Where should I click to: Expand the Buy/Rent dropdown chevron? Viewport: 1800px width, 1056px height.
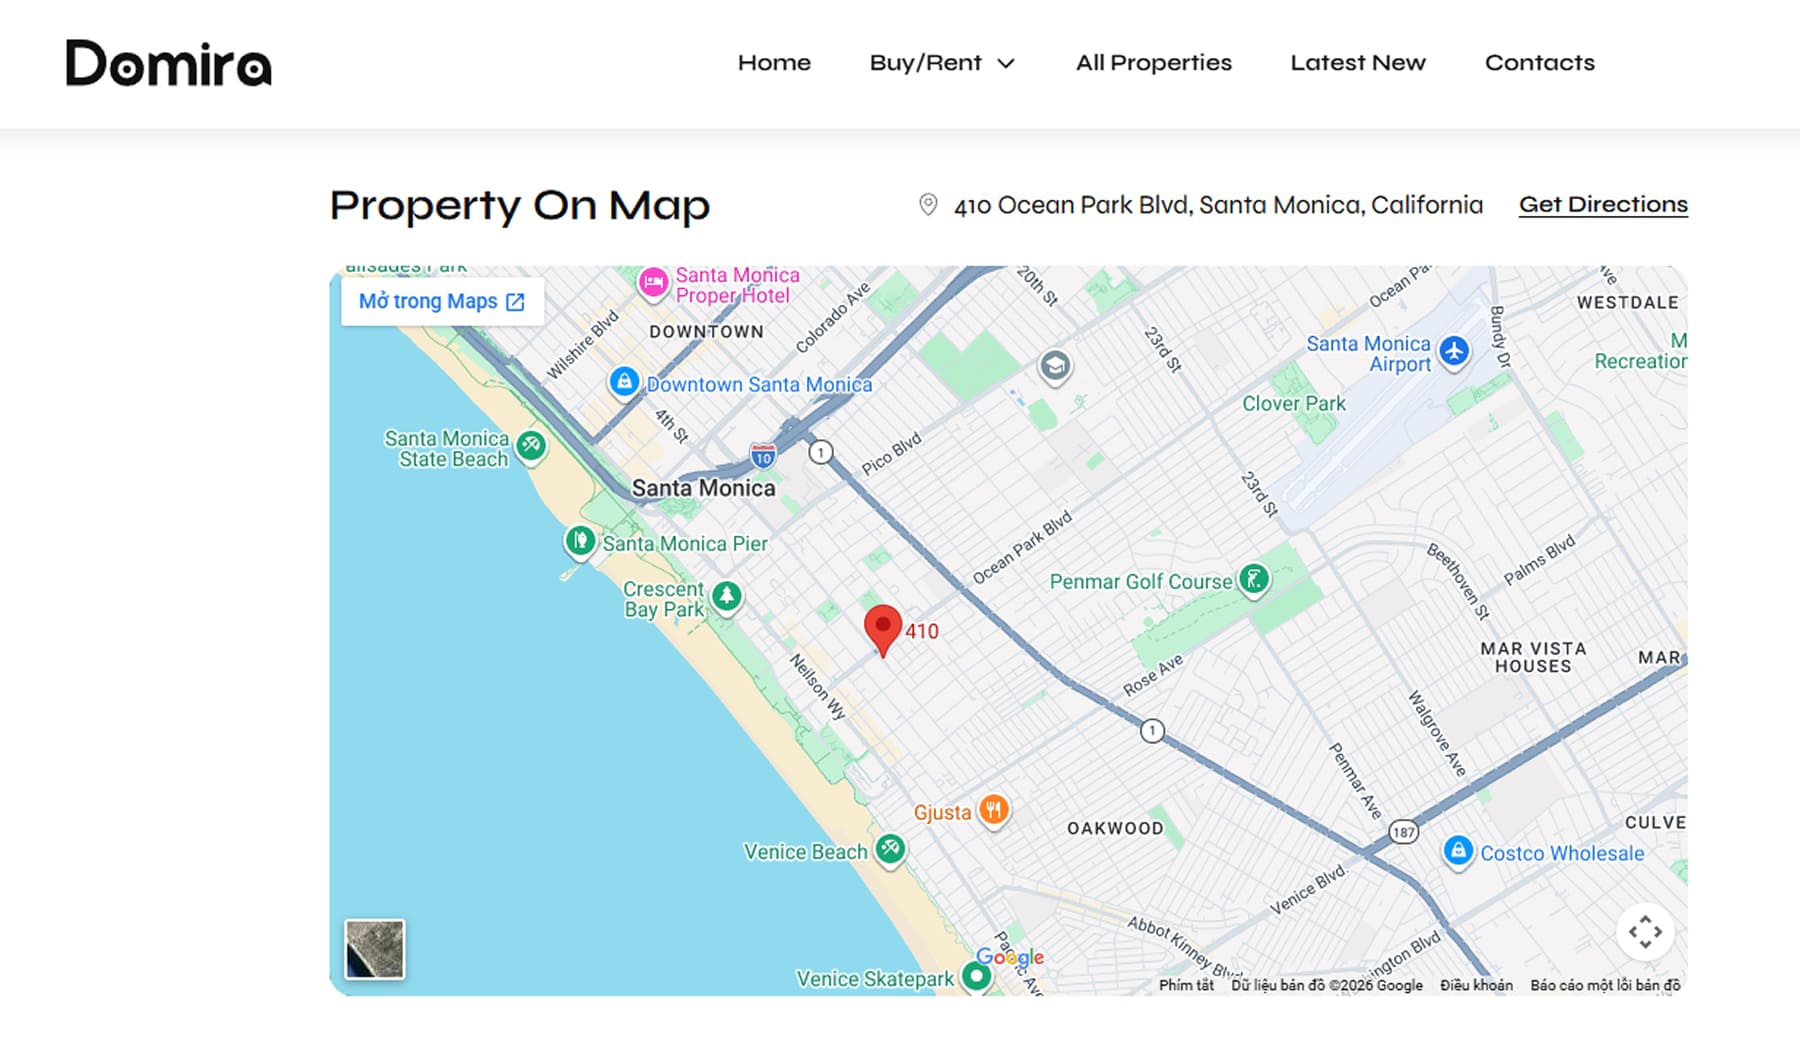tap(1006, 64)
